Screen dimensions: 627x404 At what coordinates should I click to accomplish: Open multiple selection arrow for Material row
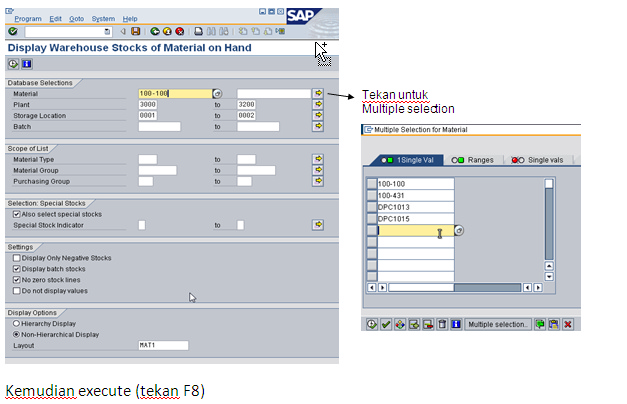pos(319,93)
